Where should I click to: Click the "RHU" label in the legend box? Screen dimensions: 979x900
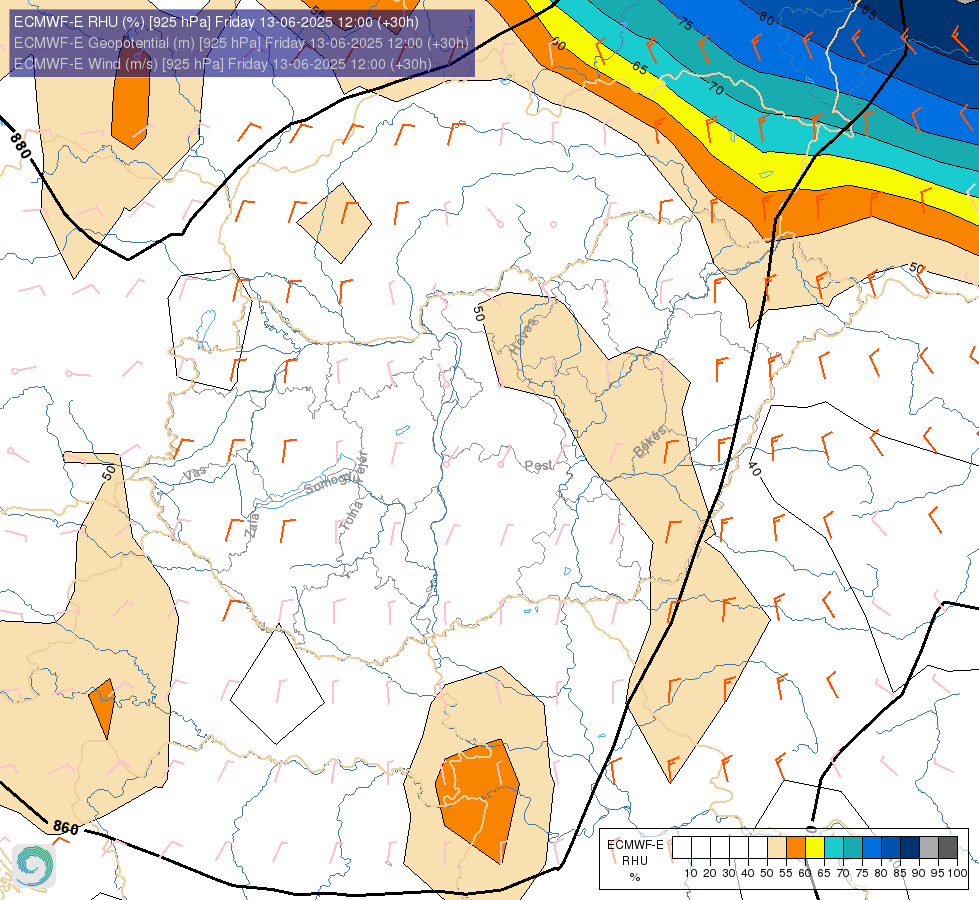pos(635,861)
